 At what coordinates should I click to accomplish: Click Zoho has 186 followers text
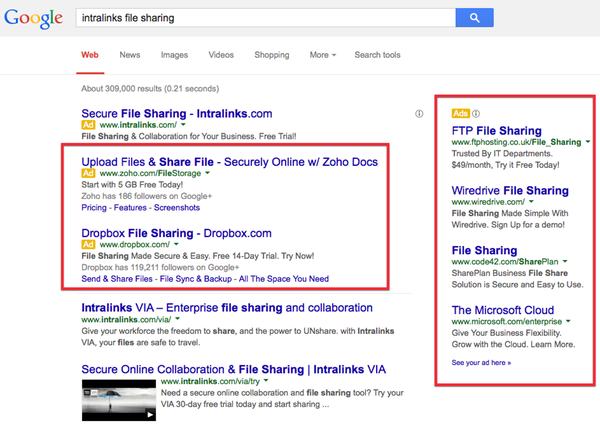pos(146,196)
